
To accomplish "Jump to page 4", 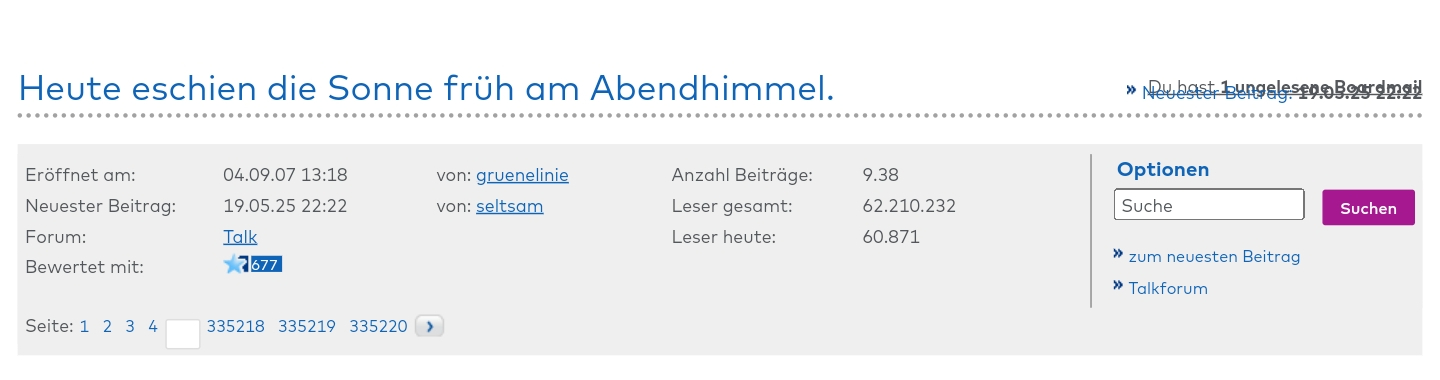I will tap(153, 326).
